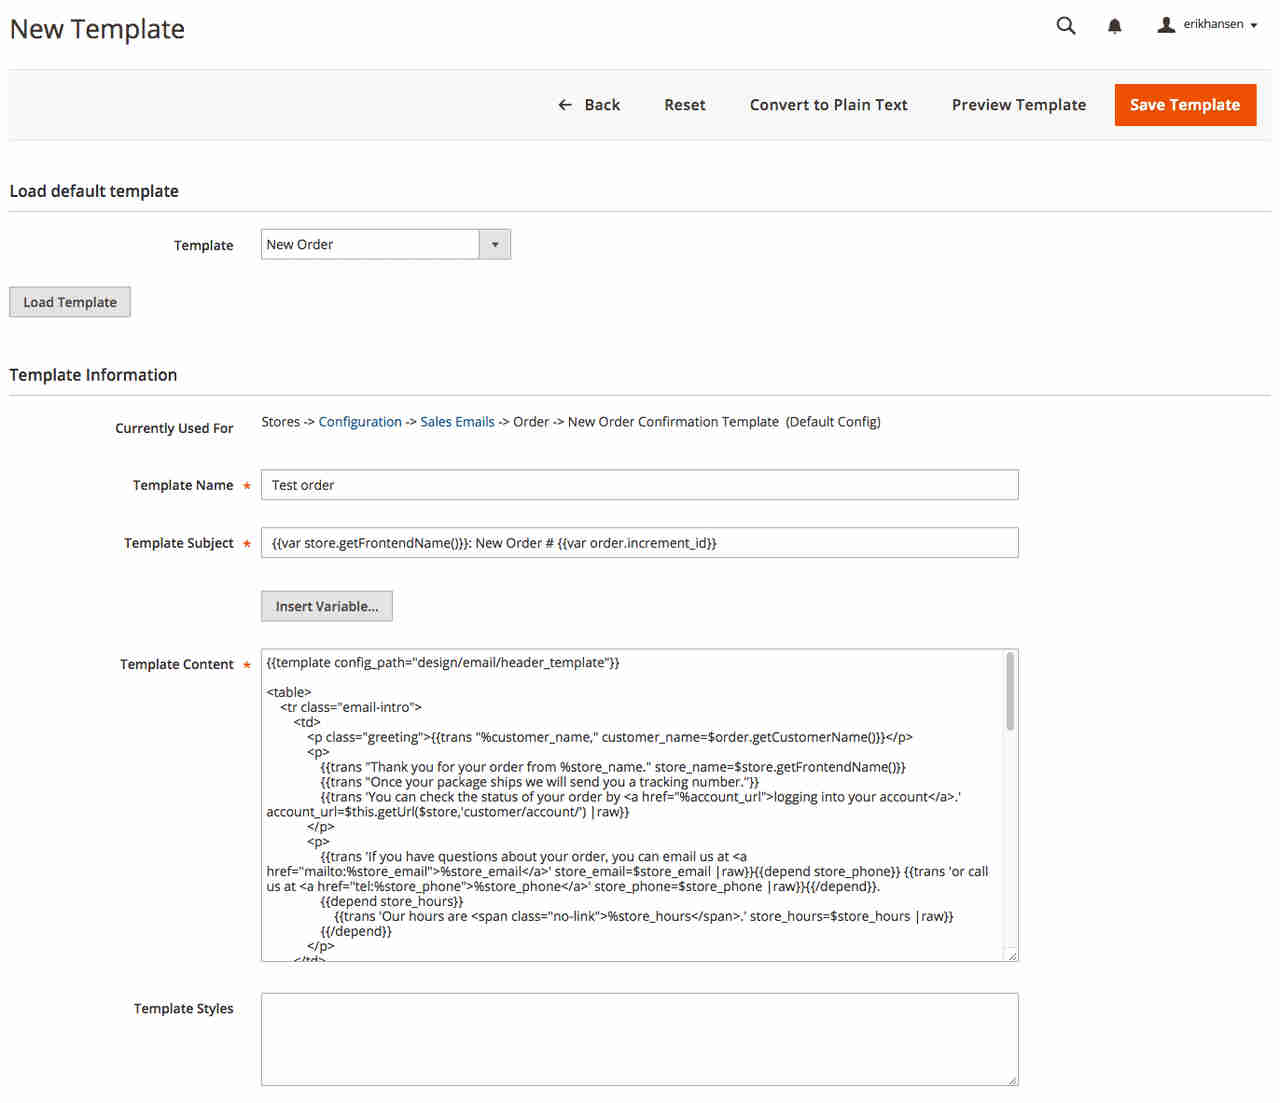Image resolution: width=1280 pixels, height=1103 pixels.
Task: Click the Template Name input field
Action: coord(640,485)
